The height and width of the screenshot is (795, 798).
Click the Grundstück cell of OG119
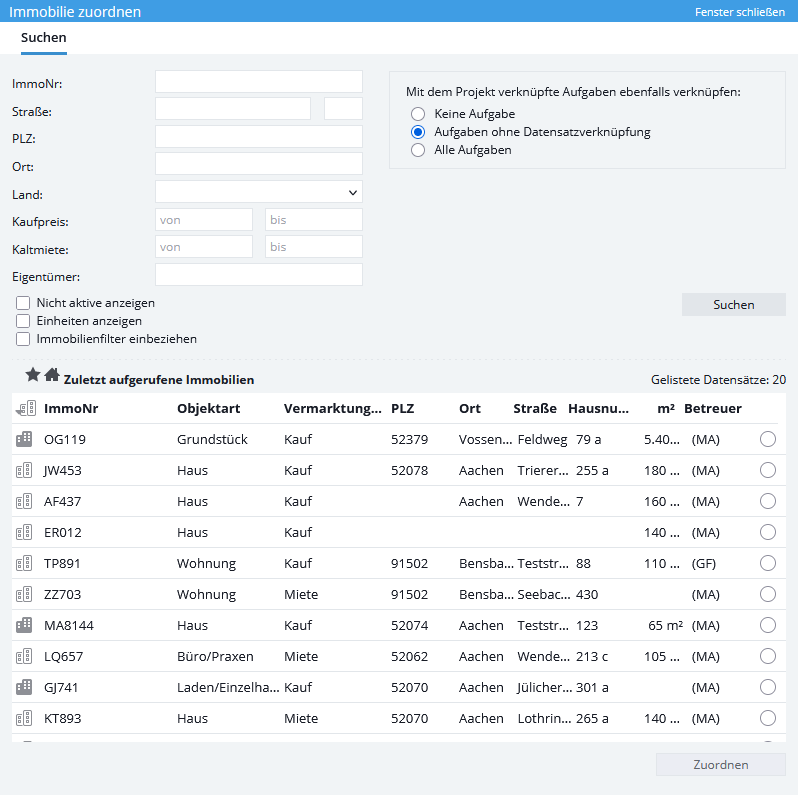point(212,439)
